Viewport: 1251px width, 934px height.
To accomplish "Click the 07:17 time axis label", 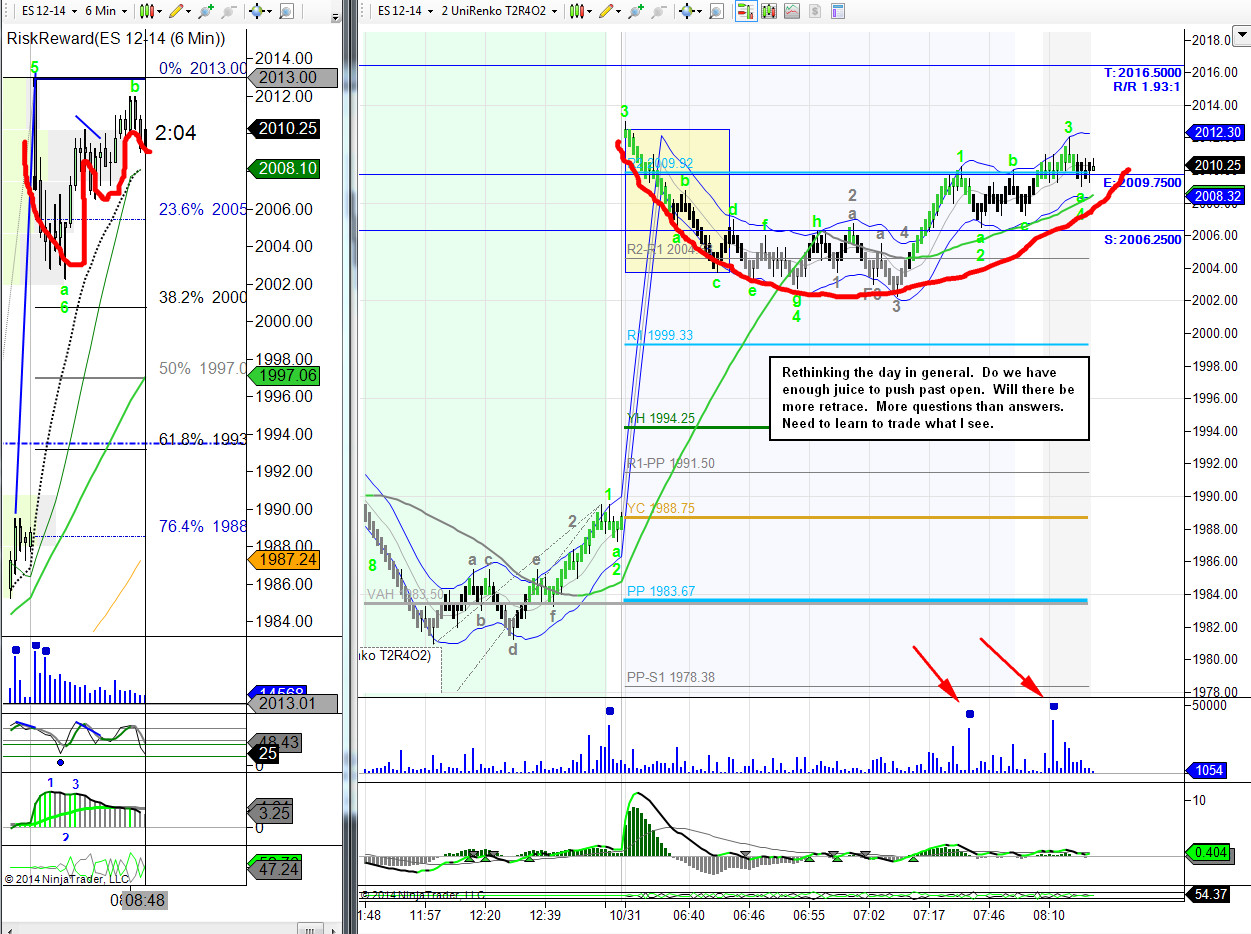I will point(929,915).
